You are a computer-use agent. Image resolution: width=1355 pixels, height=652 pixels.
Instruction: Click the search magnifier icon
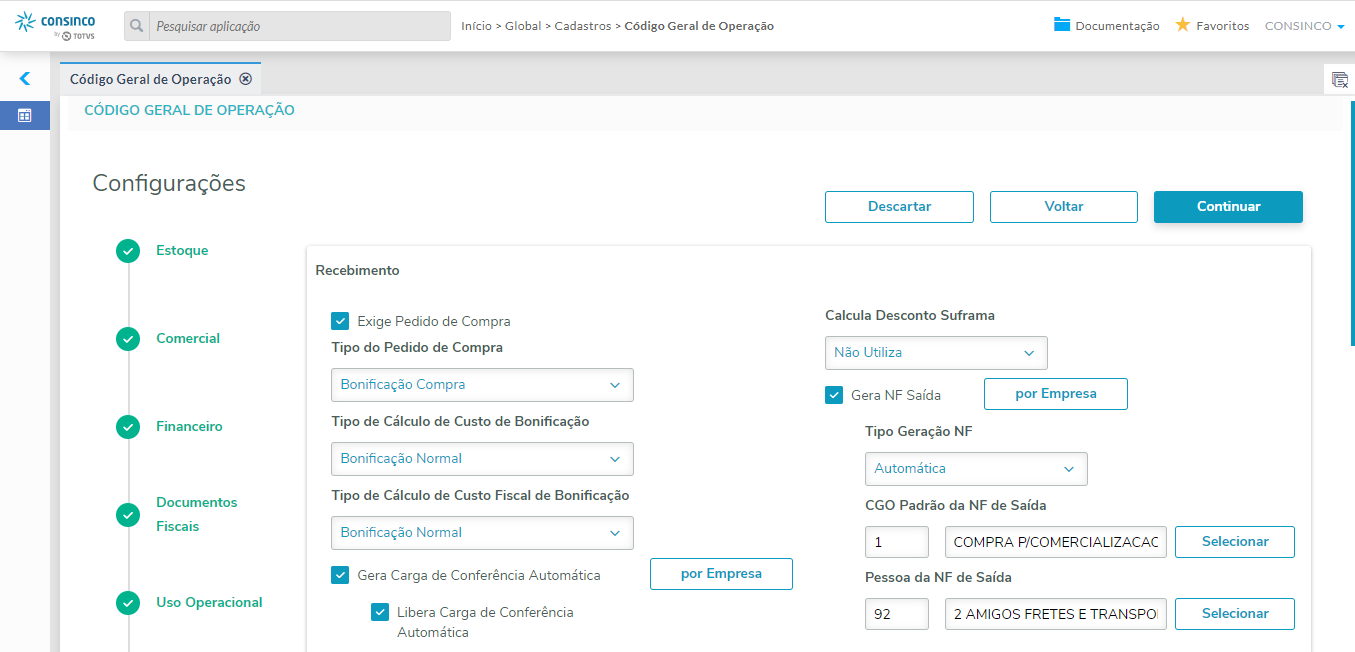coord(137,26)
